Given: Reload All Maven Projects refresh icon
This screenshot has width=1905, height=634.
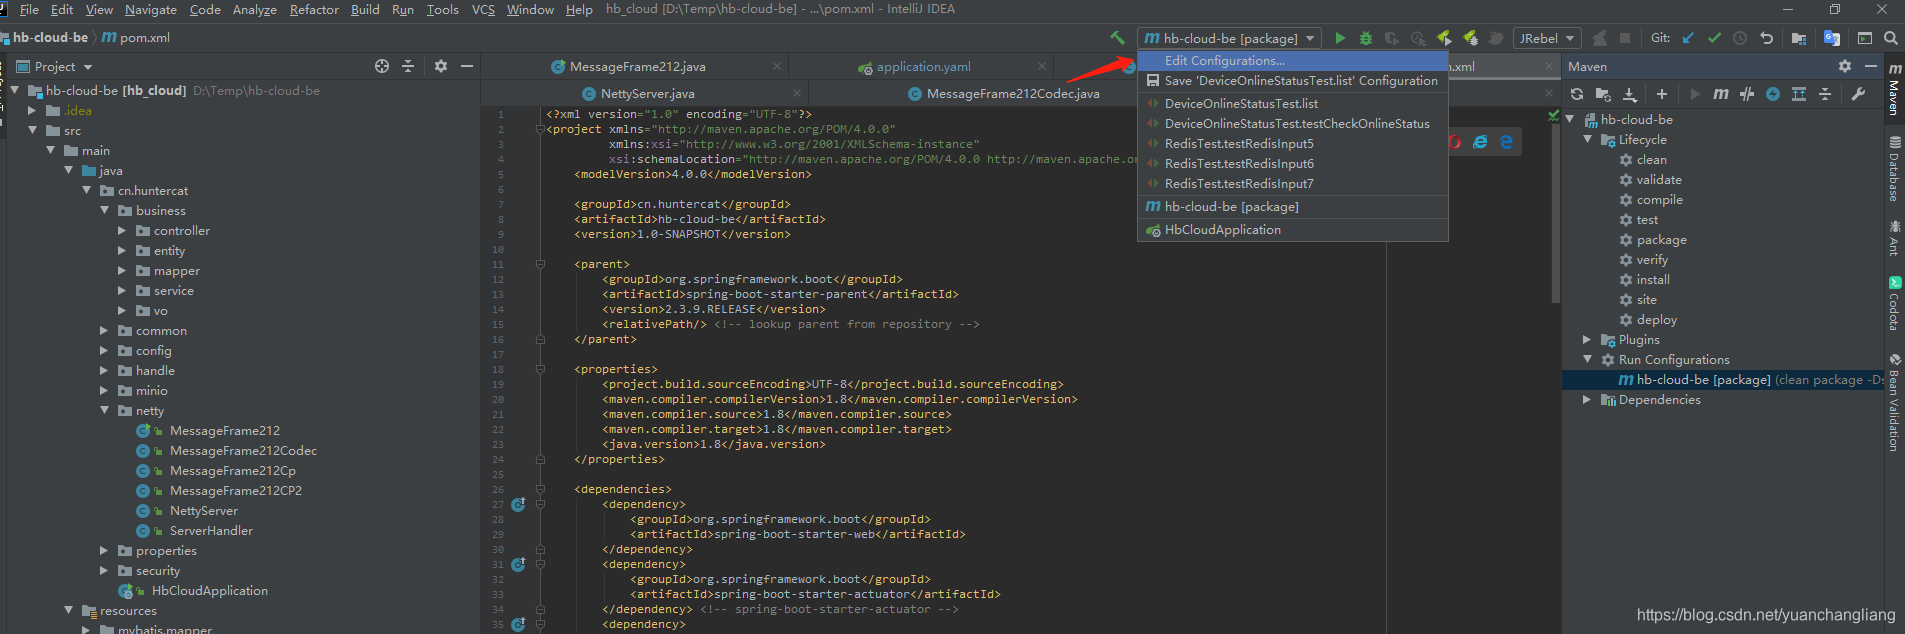Looking at the screenshot, I should (1577, 94).
